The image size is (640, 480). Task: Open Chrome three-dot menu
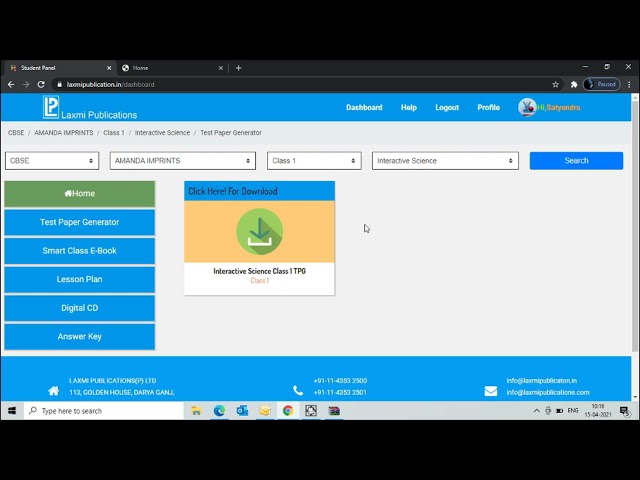coord(629,84)
